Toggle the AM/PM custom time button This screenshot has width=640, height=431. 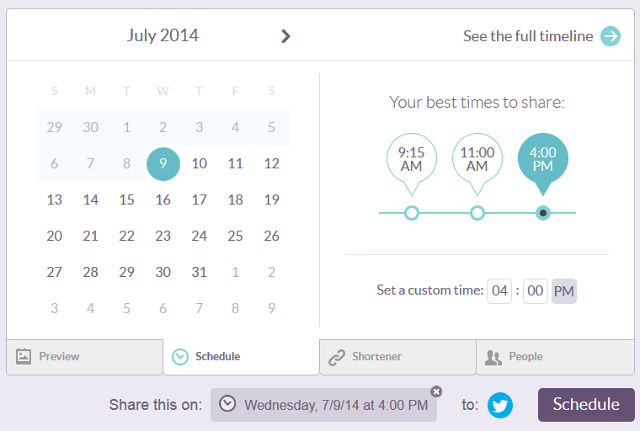(x=564, y=291)
